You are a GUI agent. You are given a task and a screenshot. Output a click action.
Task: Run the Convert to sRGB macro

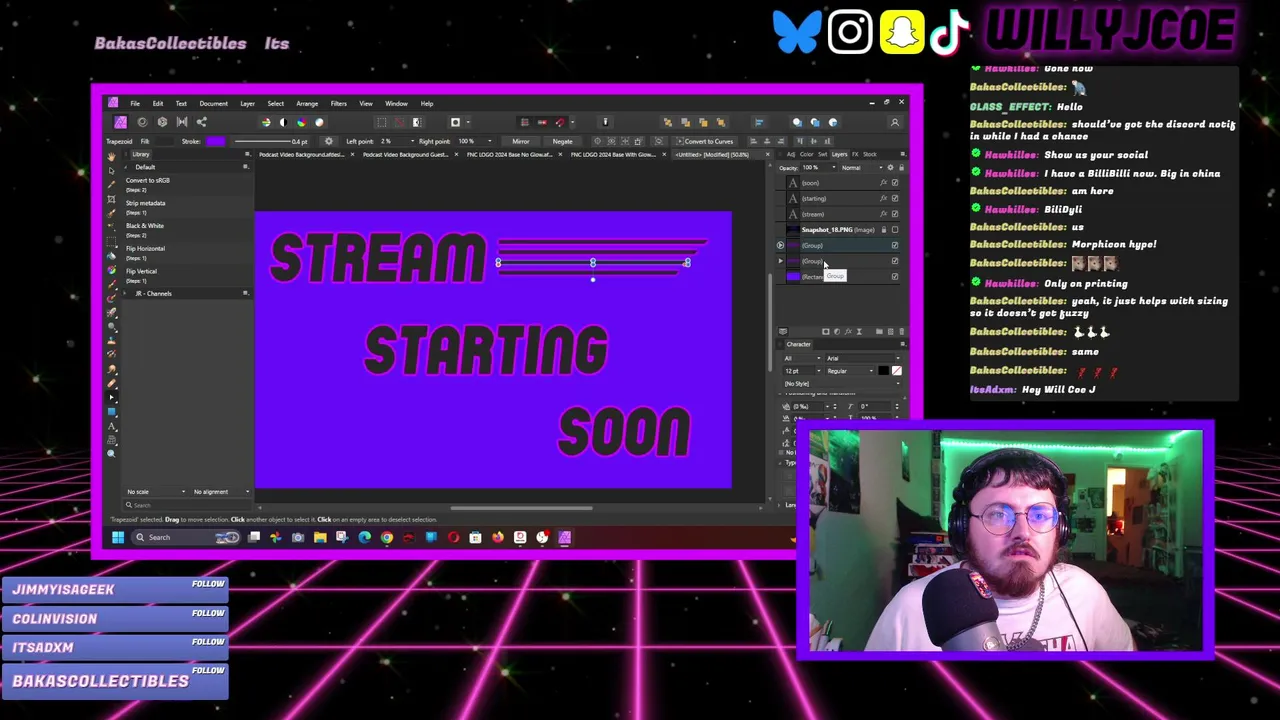click(x=147, y=181)
